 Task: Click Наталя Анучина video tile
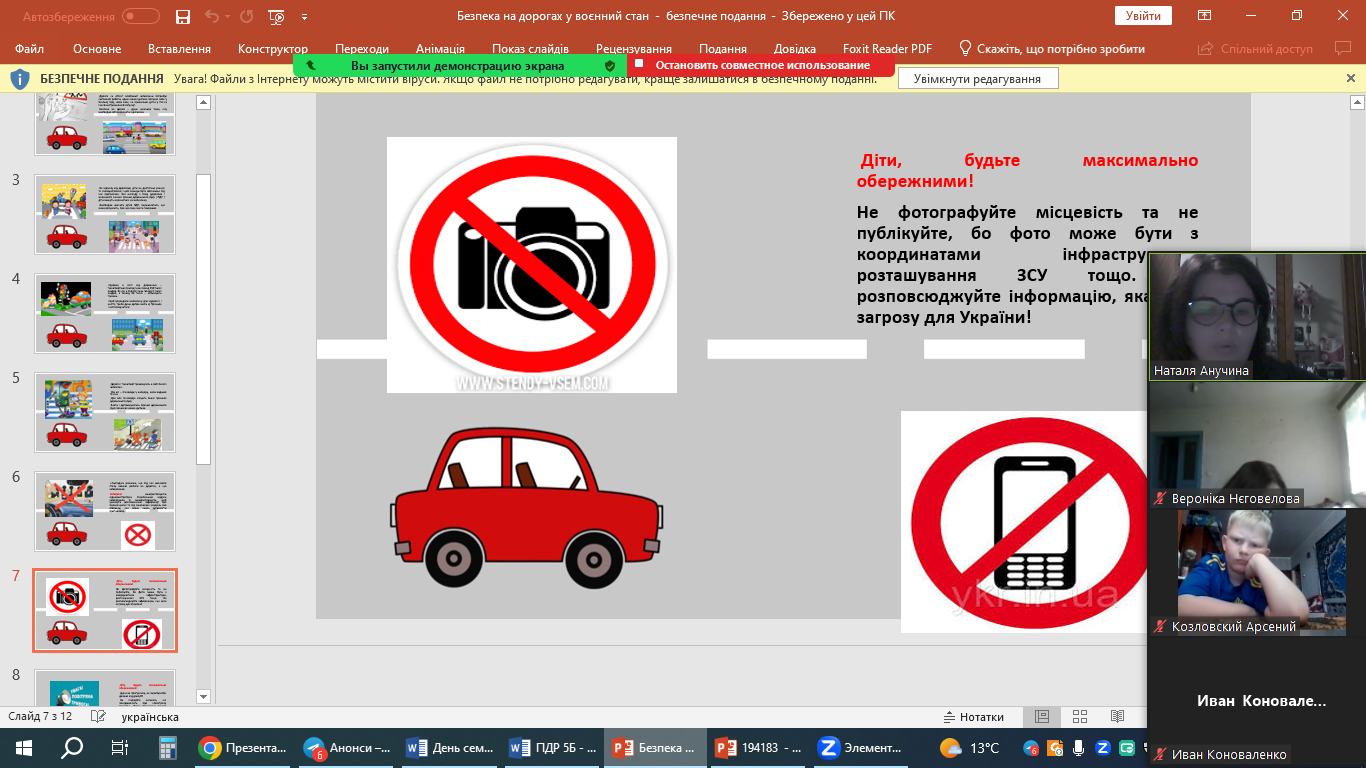(x=1257, y=316)
